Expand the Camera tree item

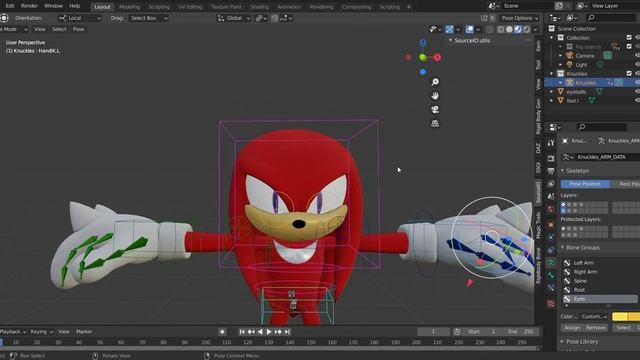pos(560,56)
